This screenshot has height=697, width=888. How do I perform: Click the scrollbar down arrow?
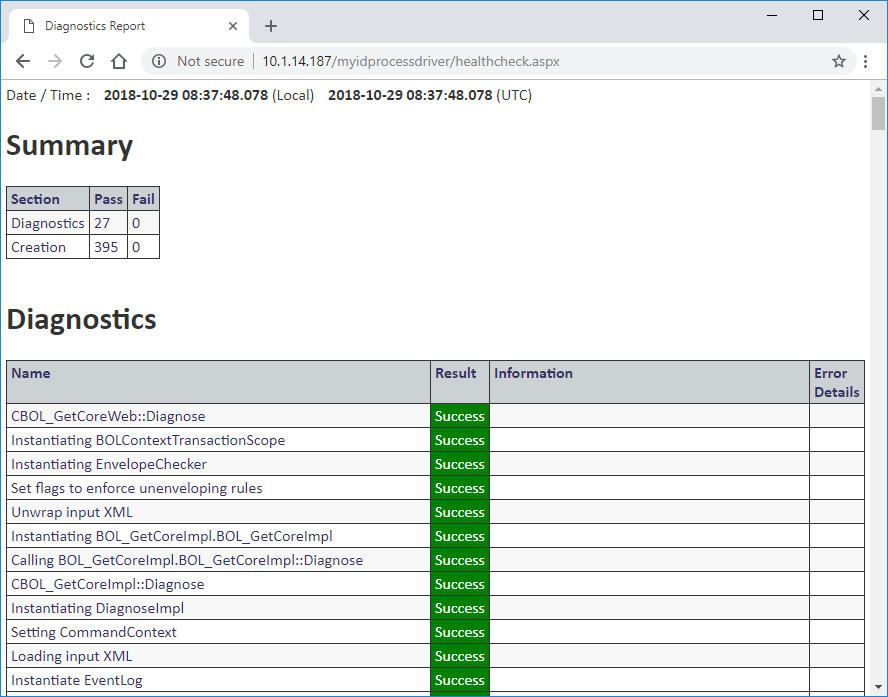pyautogui.click(x=878, y=688)
